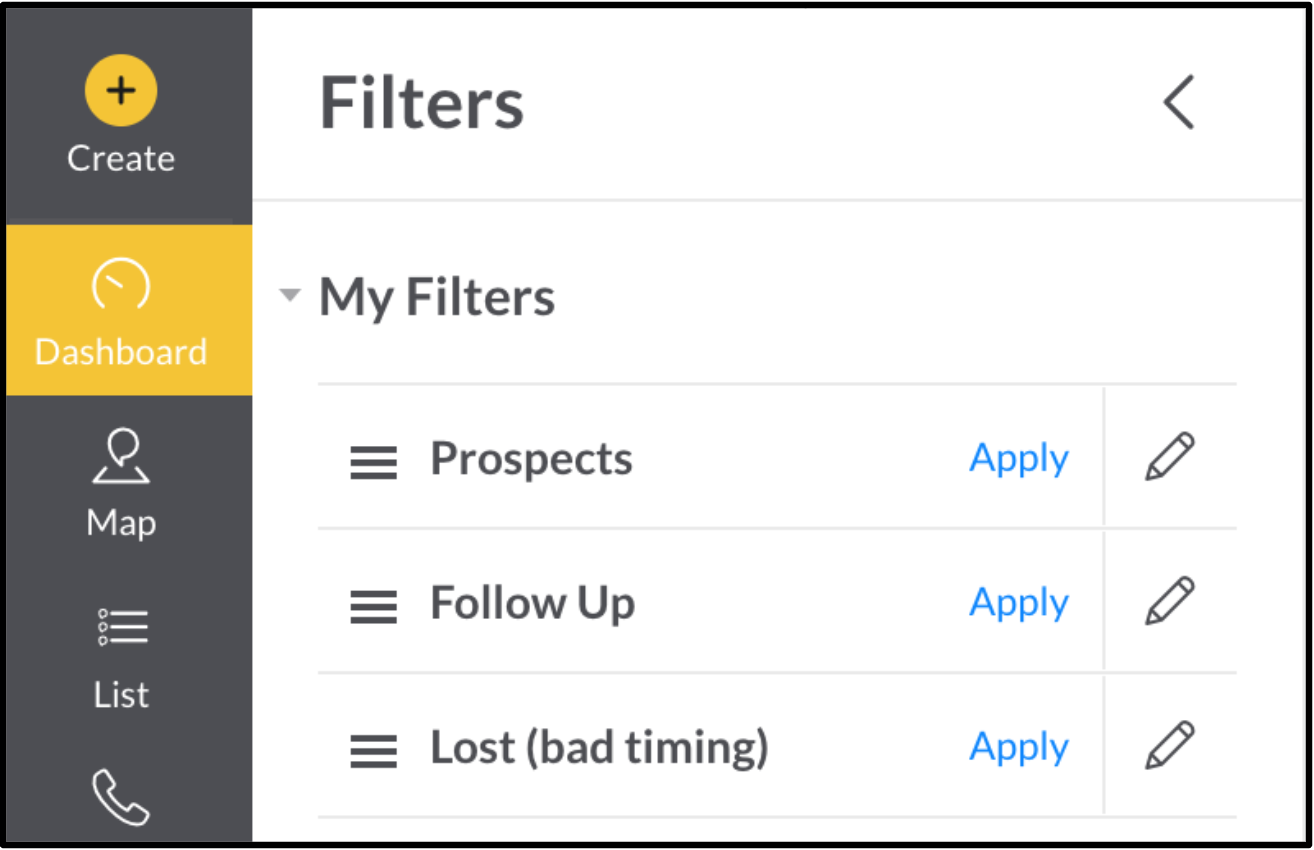Edit Follow Up filter with pencil icon

click(1170, 601)
